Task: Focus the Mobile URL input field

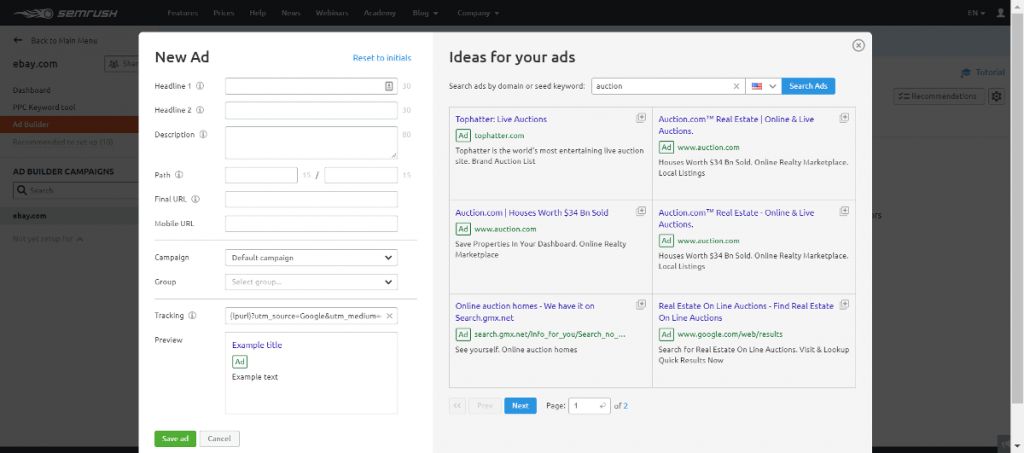Action: pos(311,224)
